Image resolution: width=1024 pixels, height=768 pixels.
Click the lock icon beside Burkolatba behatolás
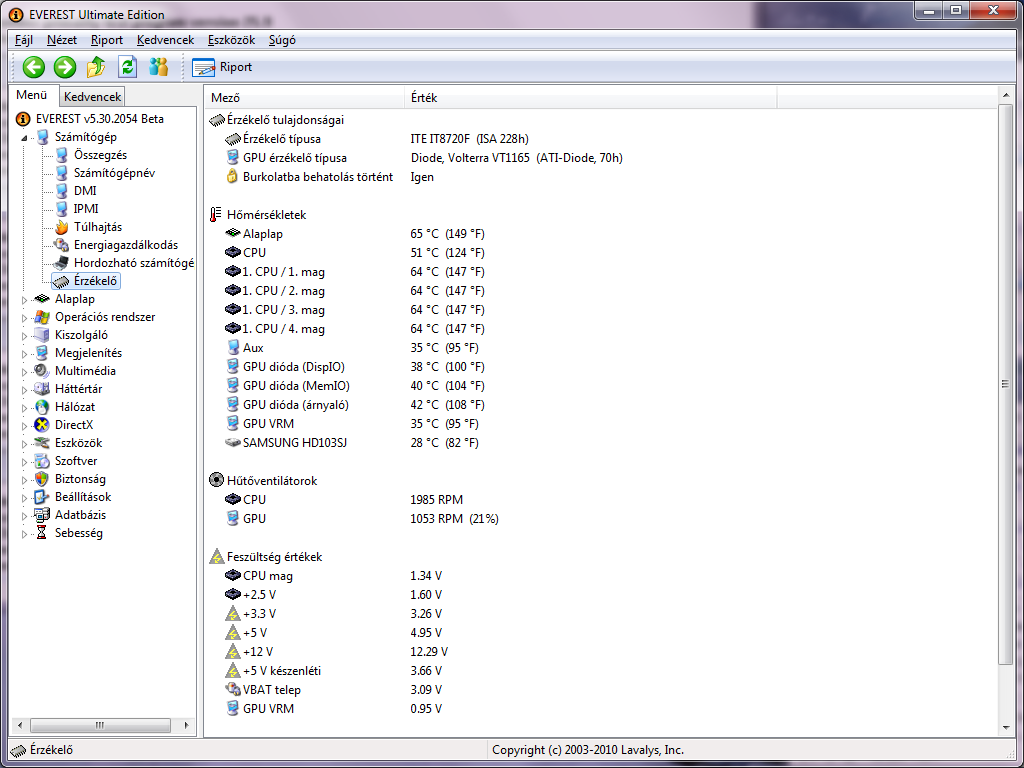(x=232, y=176)
